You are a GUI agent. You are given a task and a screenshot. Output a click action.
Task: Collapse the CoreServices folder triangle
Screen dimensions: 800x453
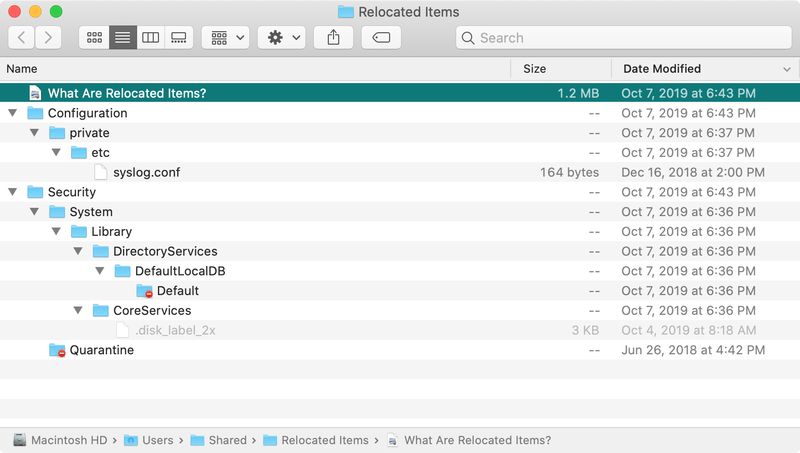pyautogui.click(x=78, y=310)
